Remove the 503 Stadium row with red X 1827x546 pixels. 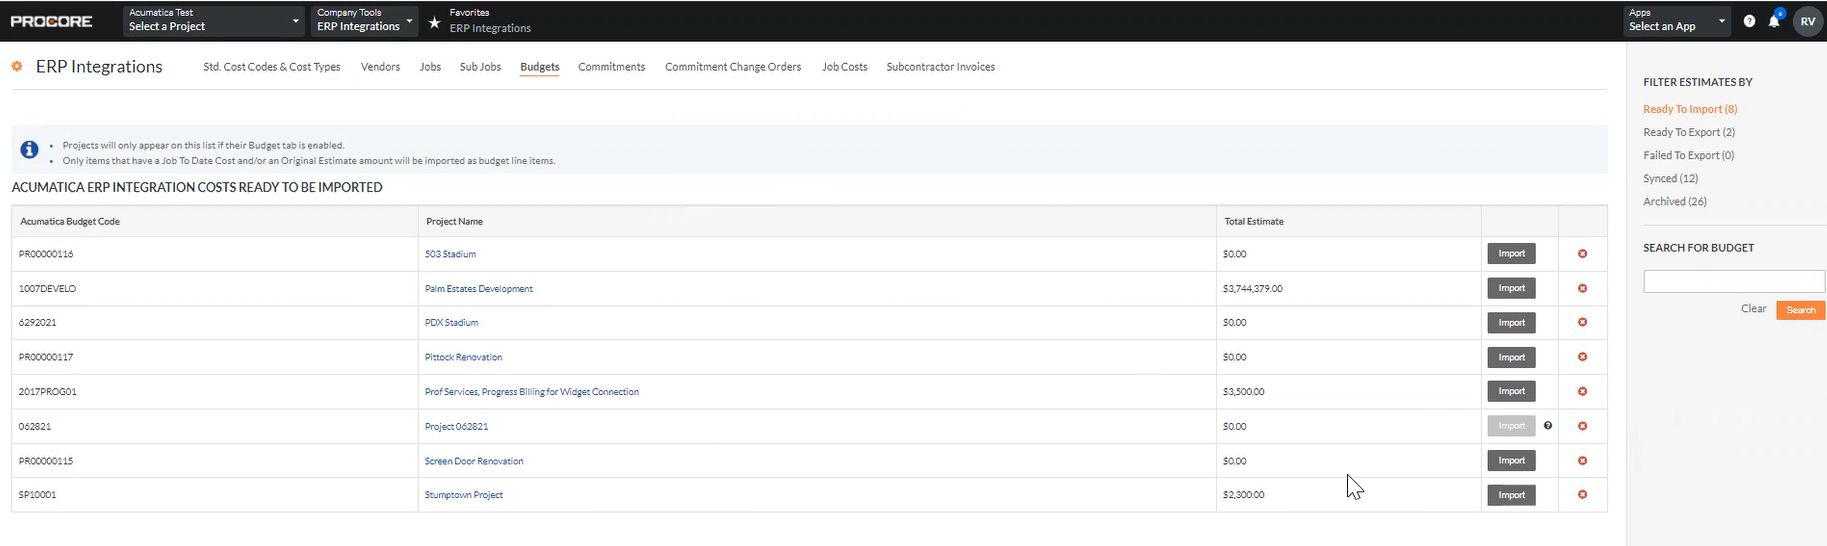(x=1582, y=254)
